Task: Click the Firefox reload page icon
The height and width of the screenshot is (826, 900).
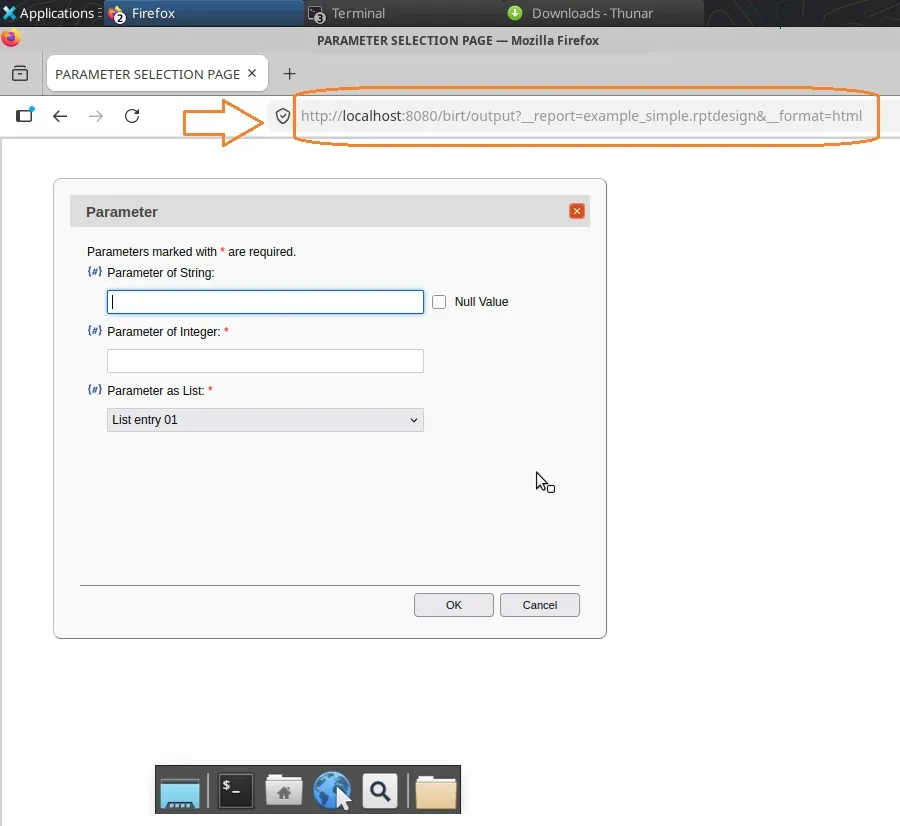Action: pos(132,116)
